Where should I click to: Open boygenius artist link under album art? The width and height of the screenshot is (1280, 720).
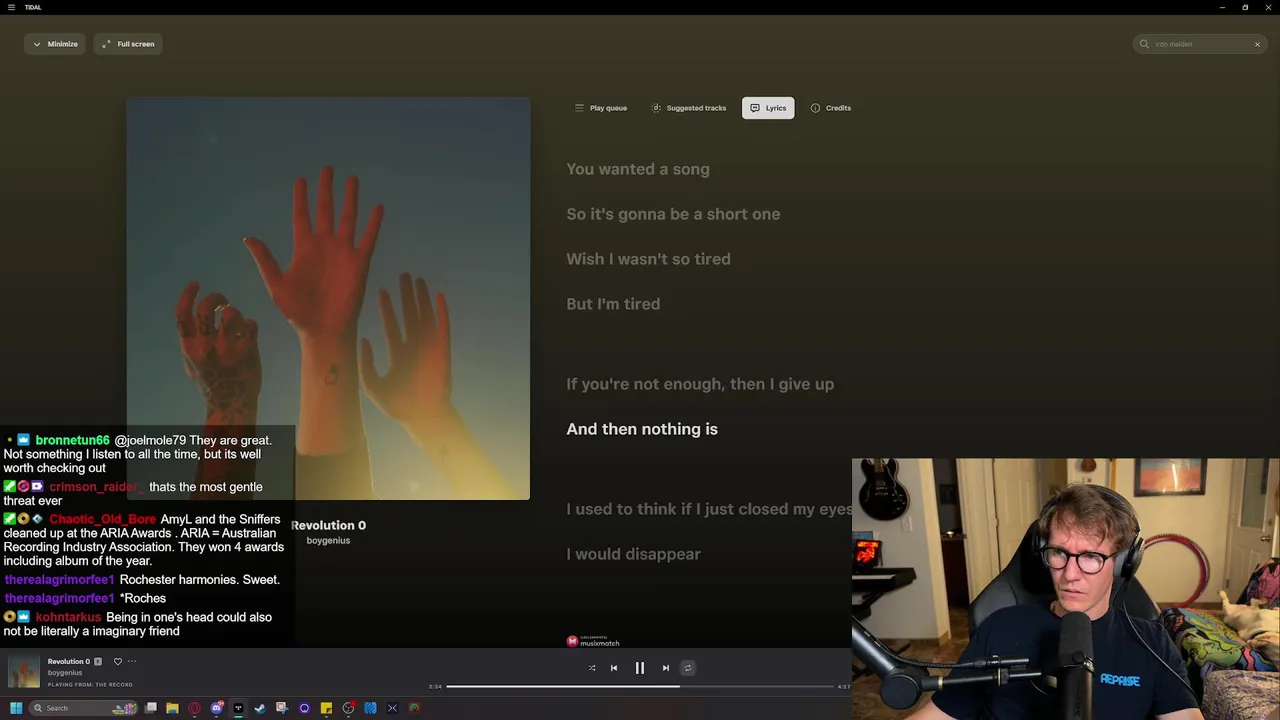(328, 541)
